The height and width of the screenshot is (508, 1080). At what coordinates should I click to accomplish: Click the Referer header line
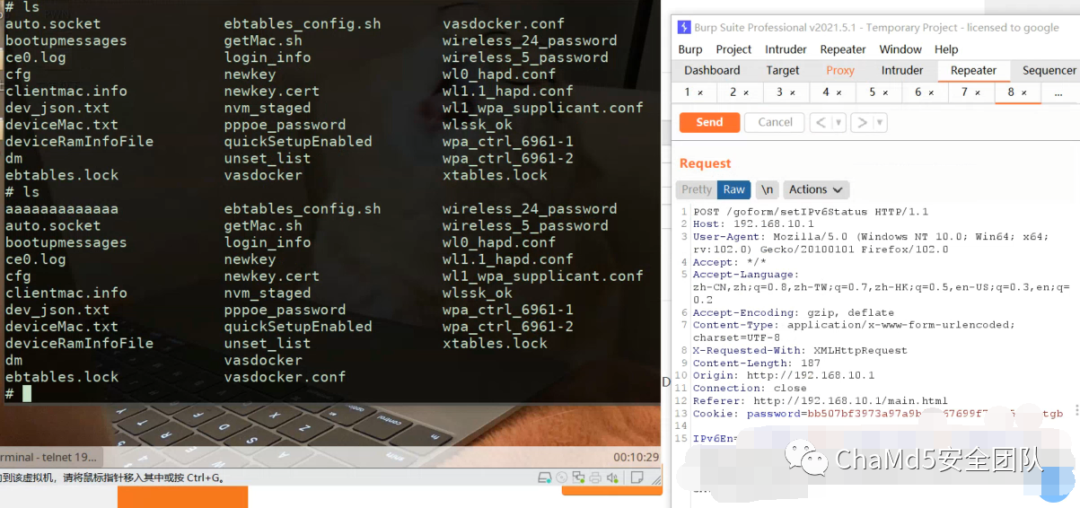click(820, 401)
